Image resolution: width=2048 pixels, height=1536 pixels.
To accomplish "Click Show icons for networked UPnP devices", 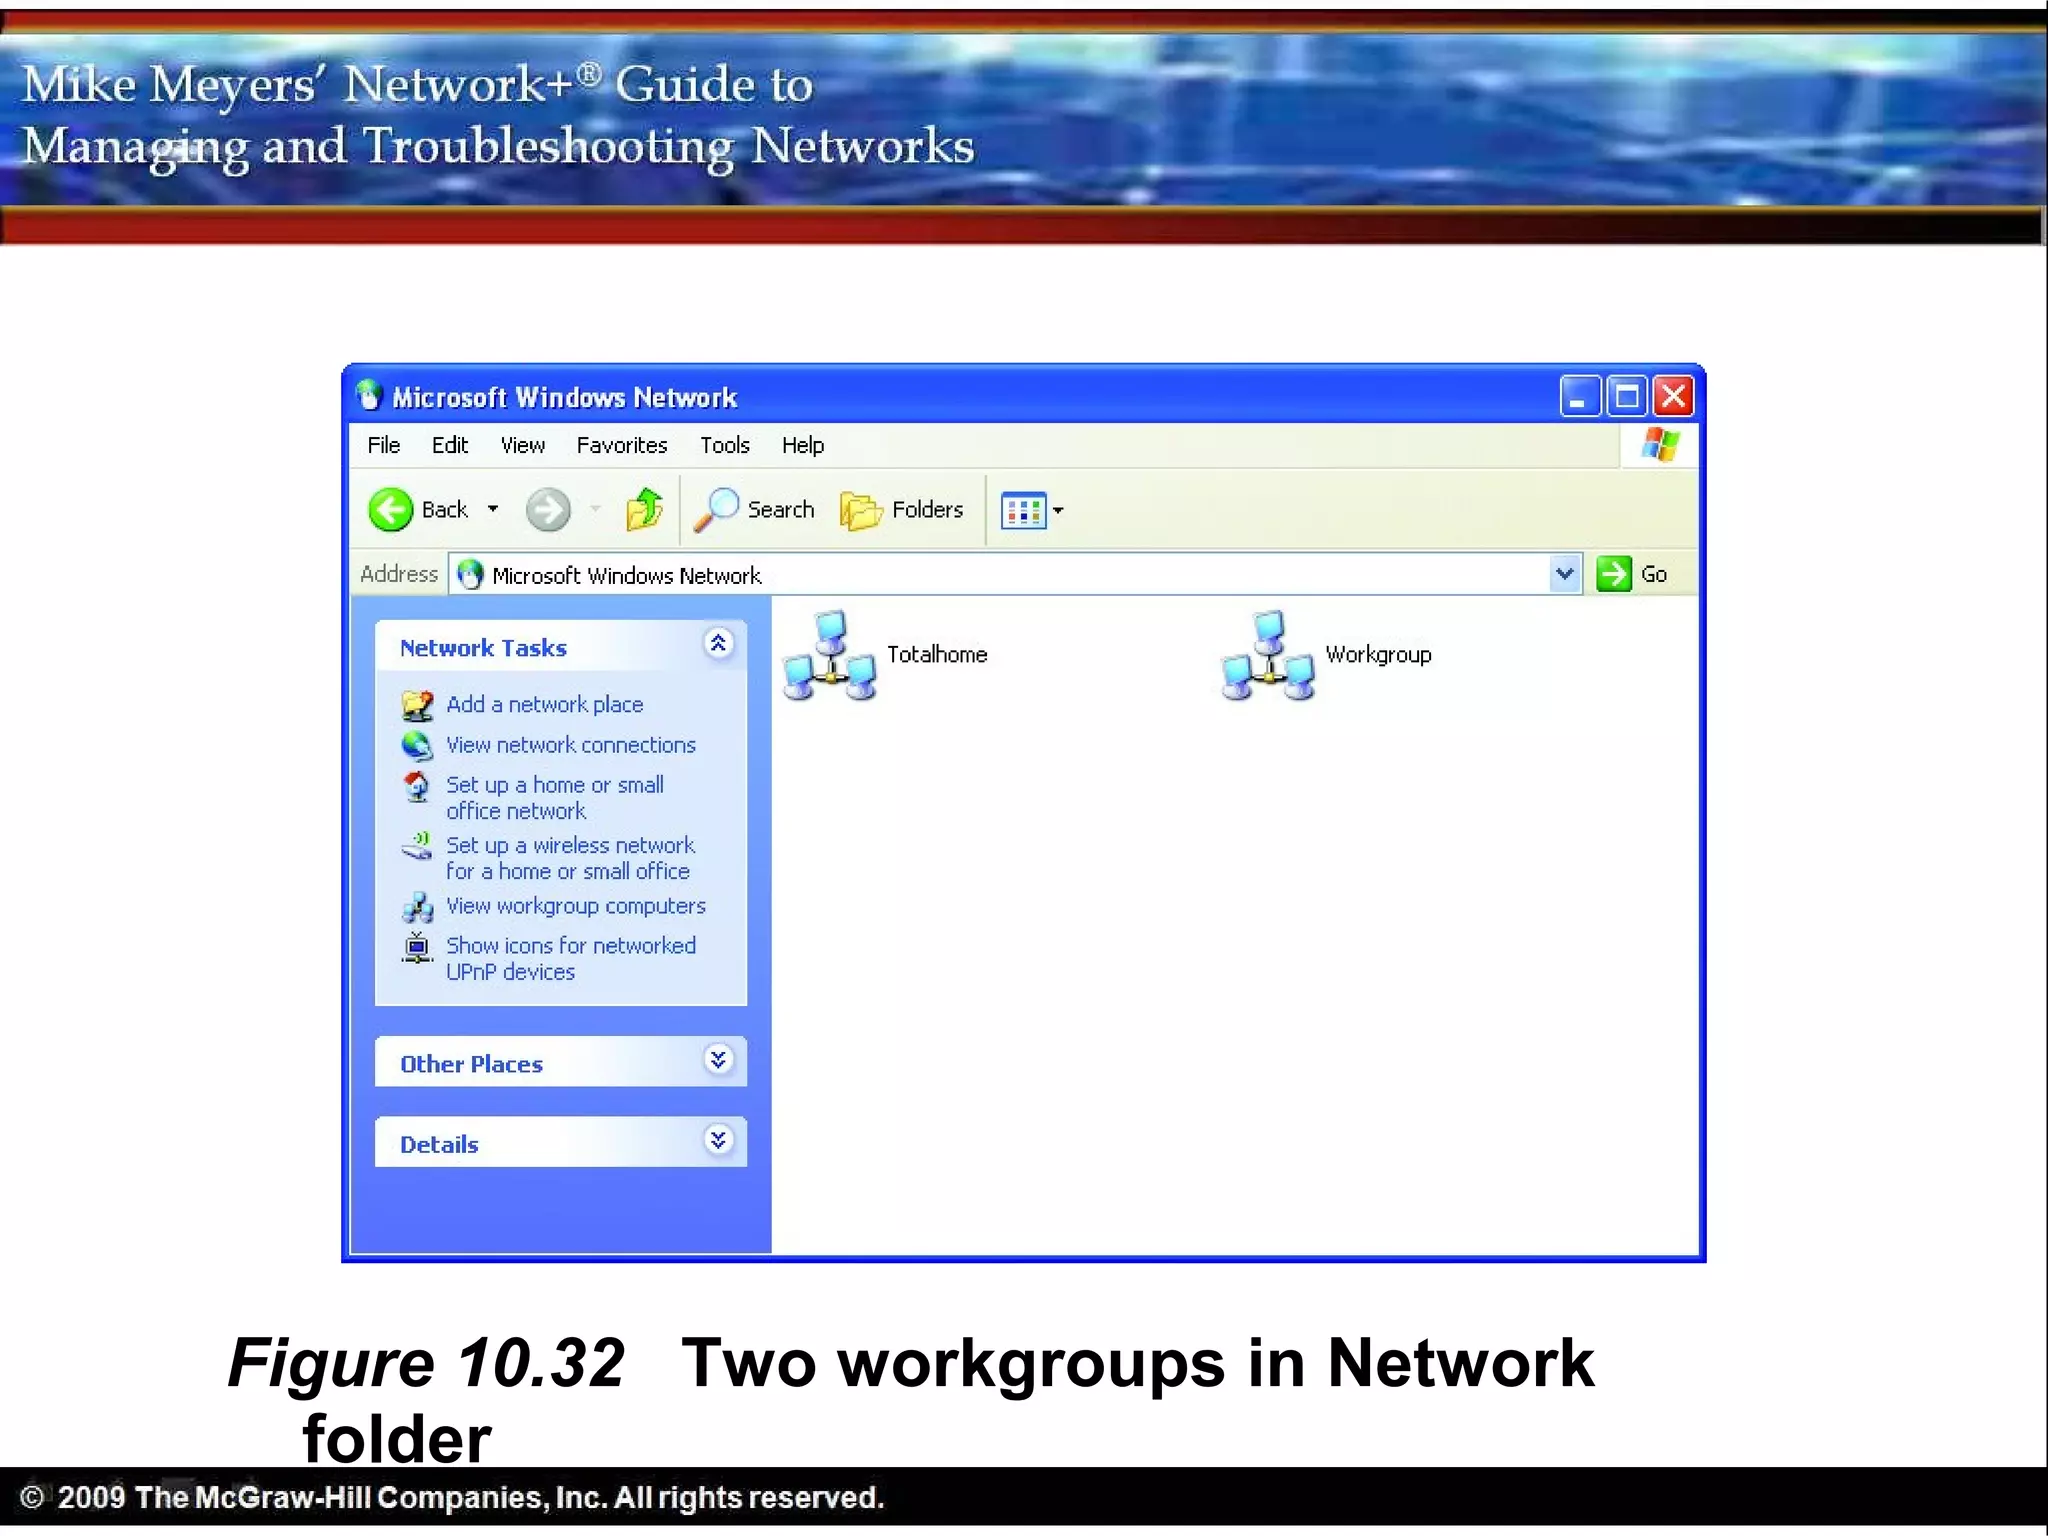I will (571, 958).
